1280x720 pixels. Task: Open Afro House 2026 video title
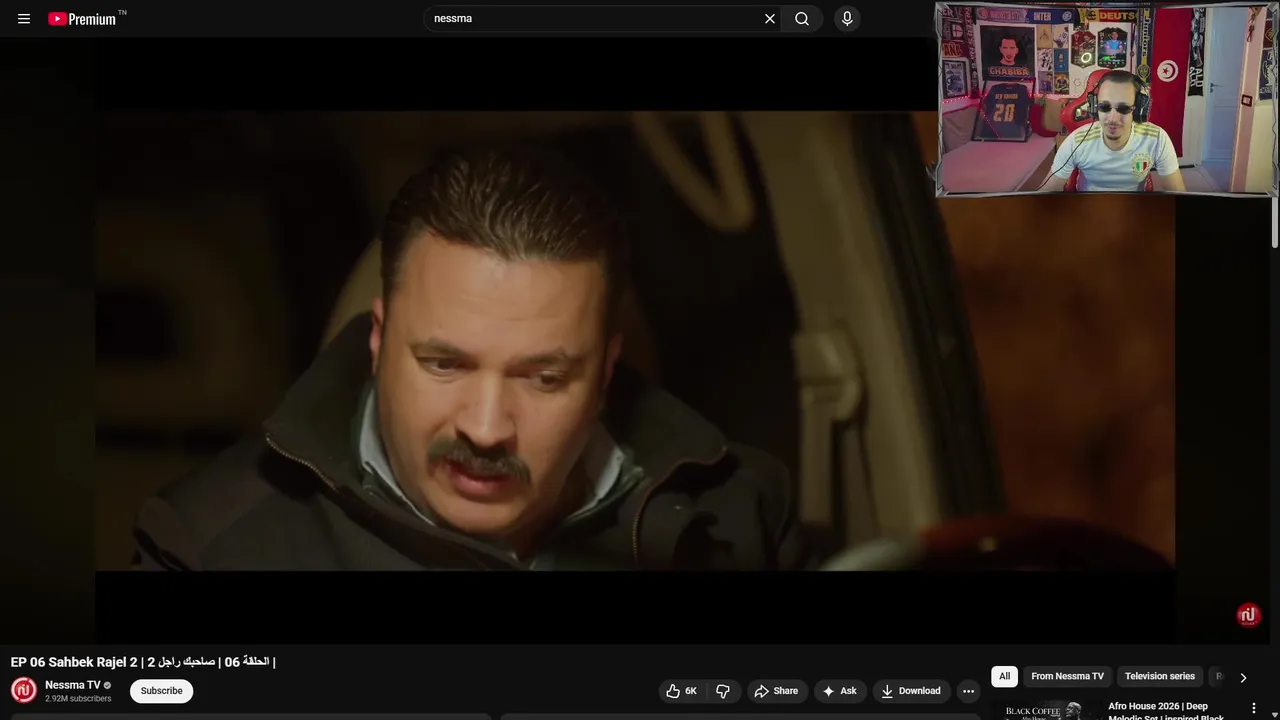(x=1166, y=711)
